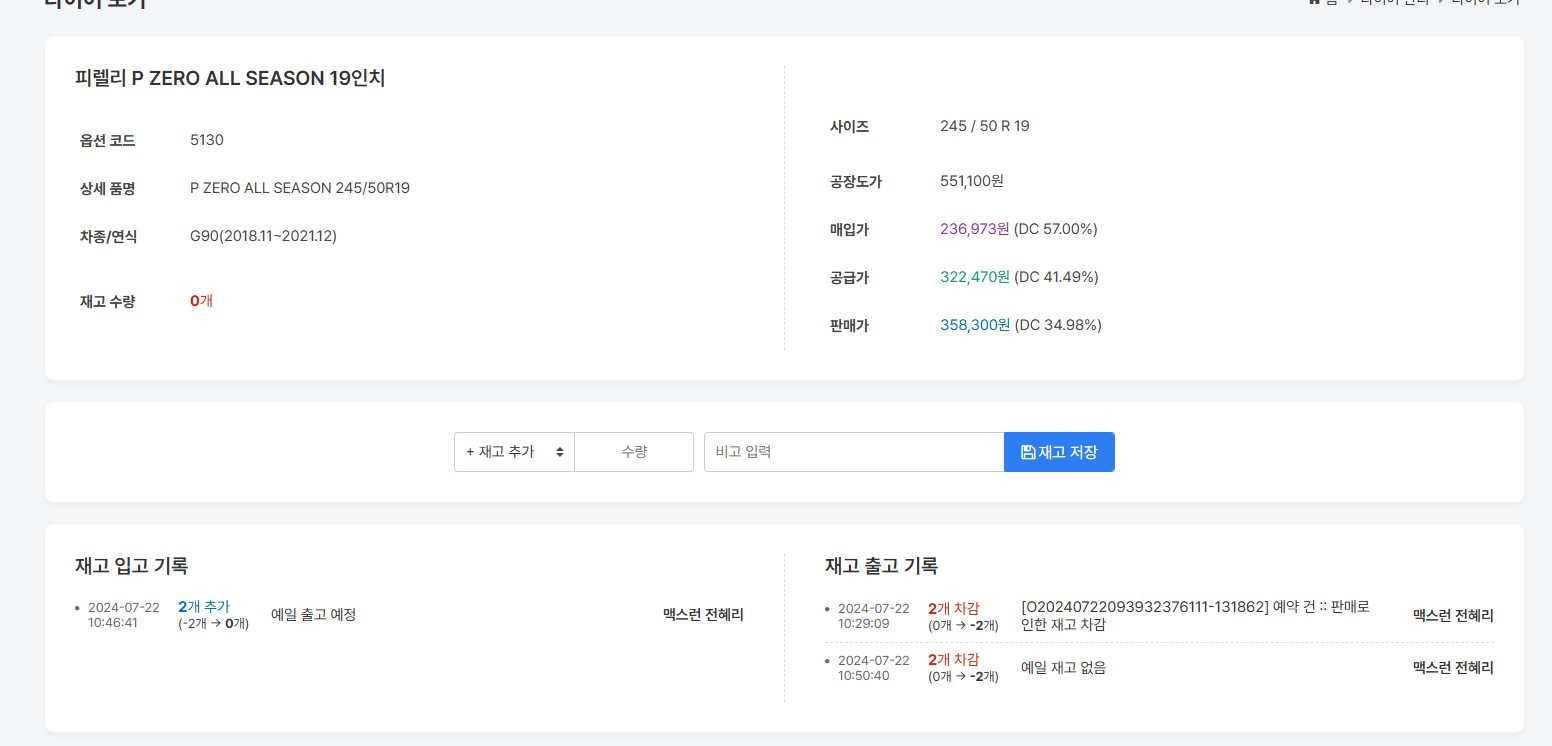Click the vehicle model G90(2018.11~2021.12) text
This screenshot has height=746, width=1552.
263,236
